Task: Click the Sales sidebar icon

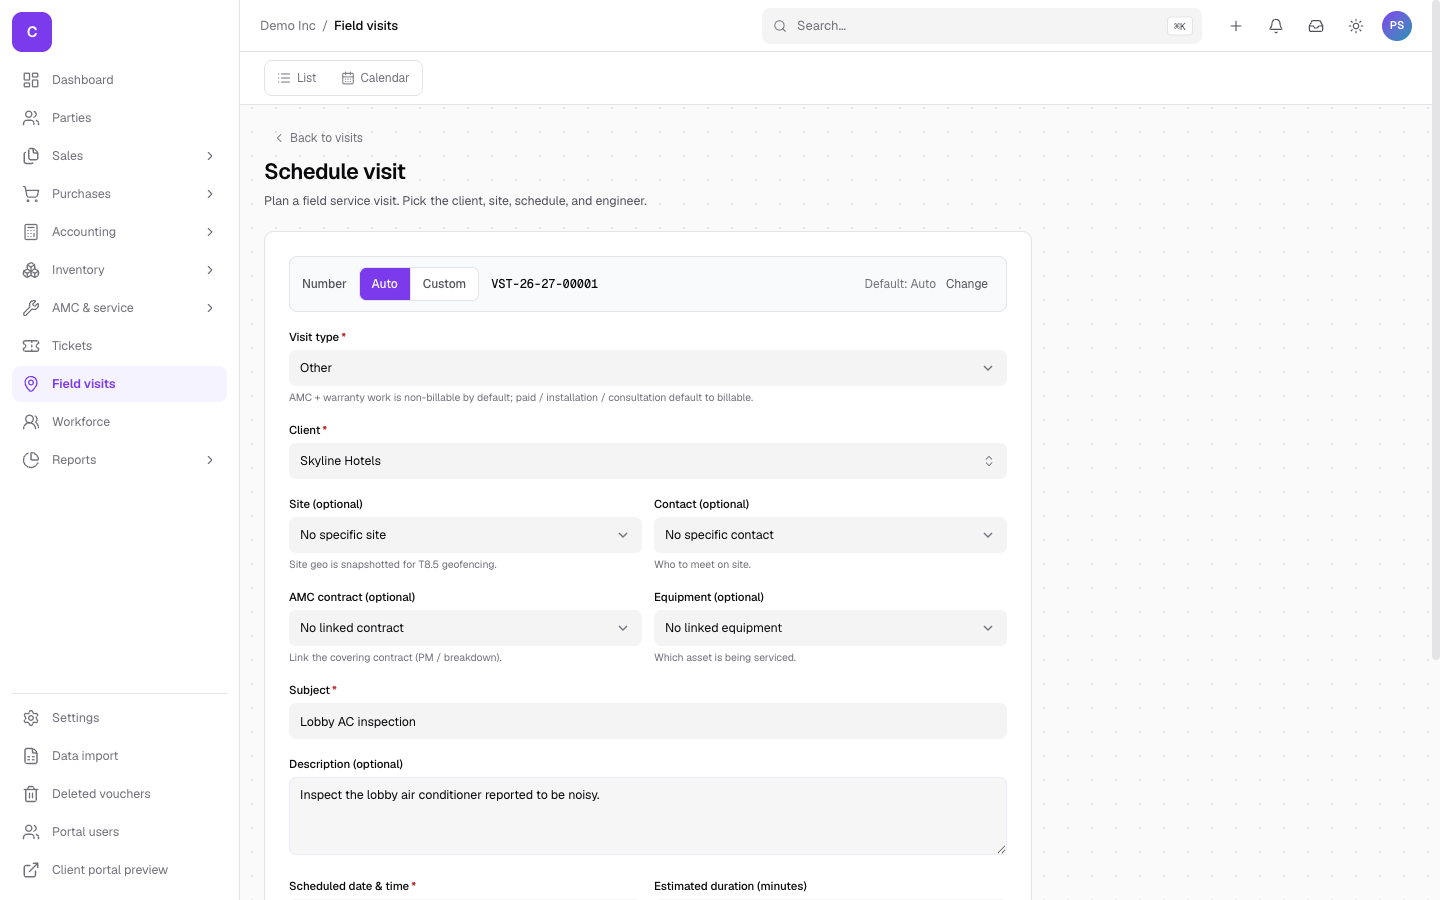Action: pos(31,156)
